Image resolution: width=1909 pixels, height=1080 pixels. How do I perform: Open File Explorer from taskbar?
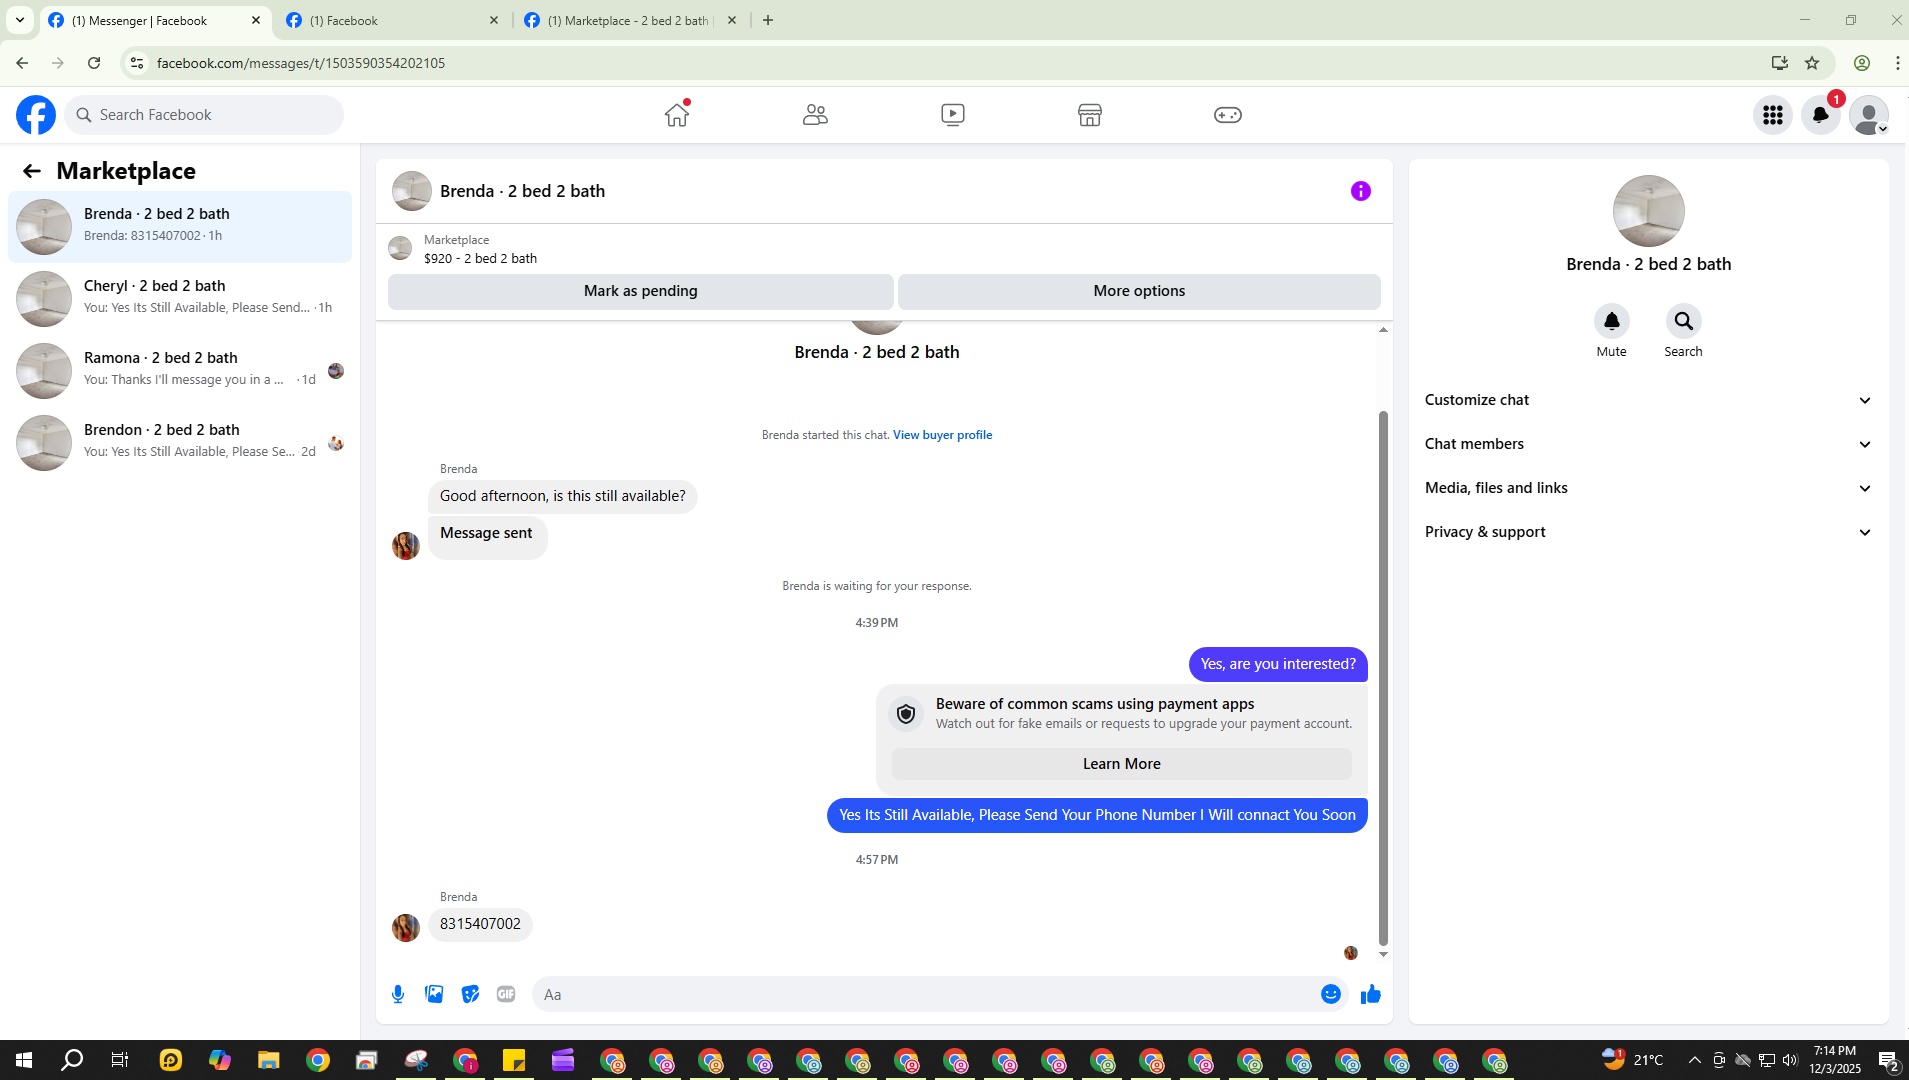tap(269, 1060)
